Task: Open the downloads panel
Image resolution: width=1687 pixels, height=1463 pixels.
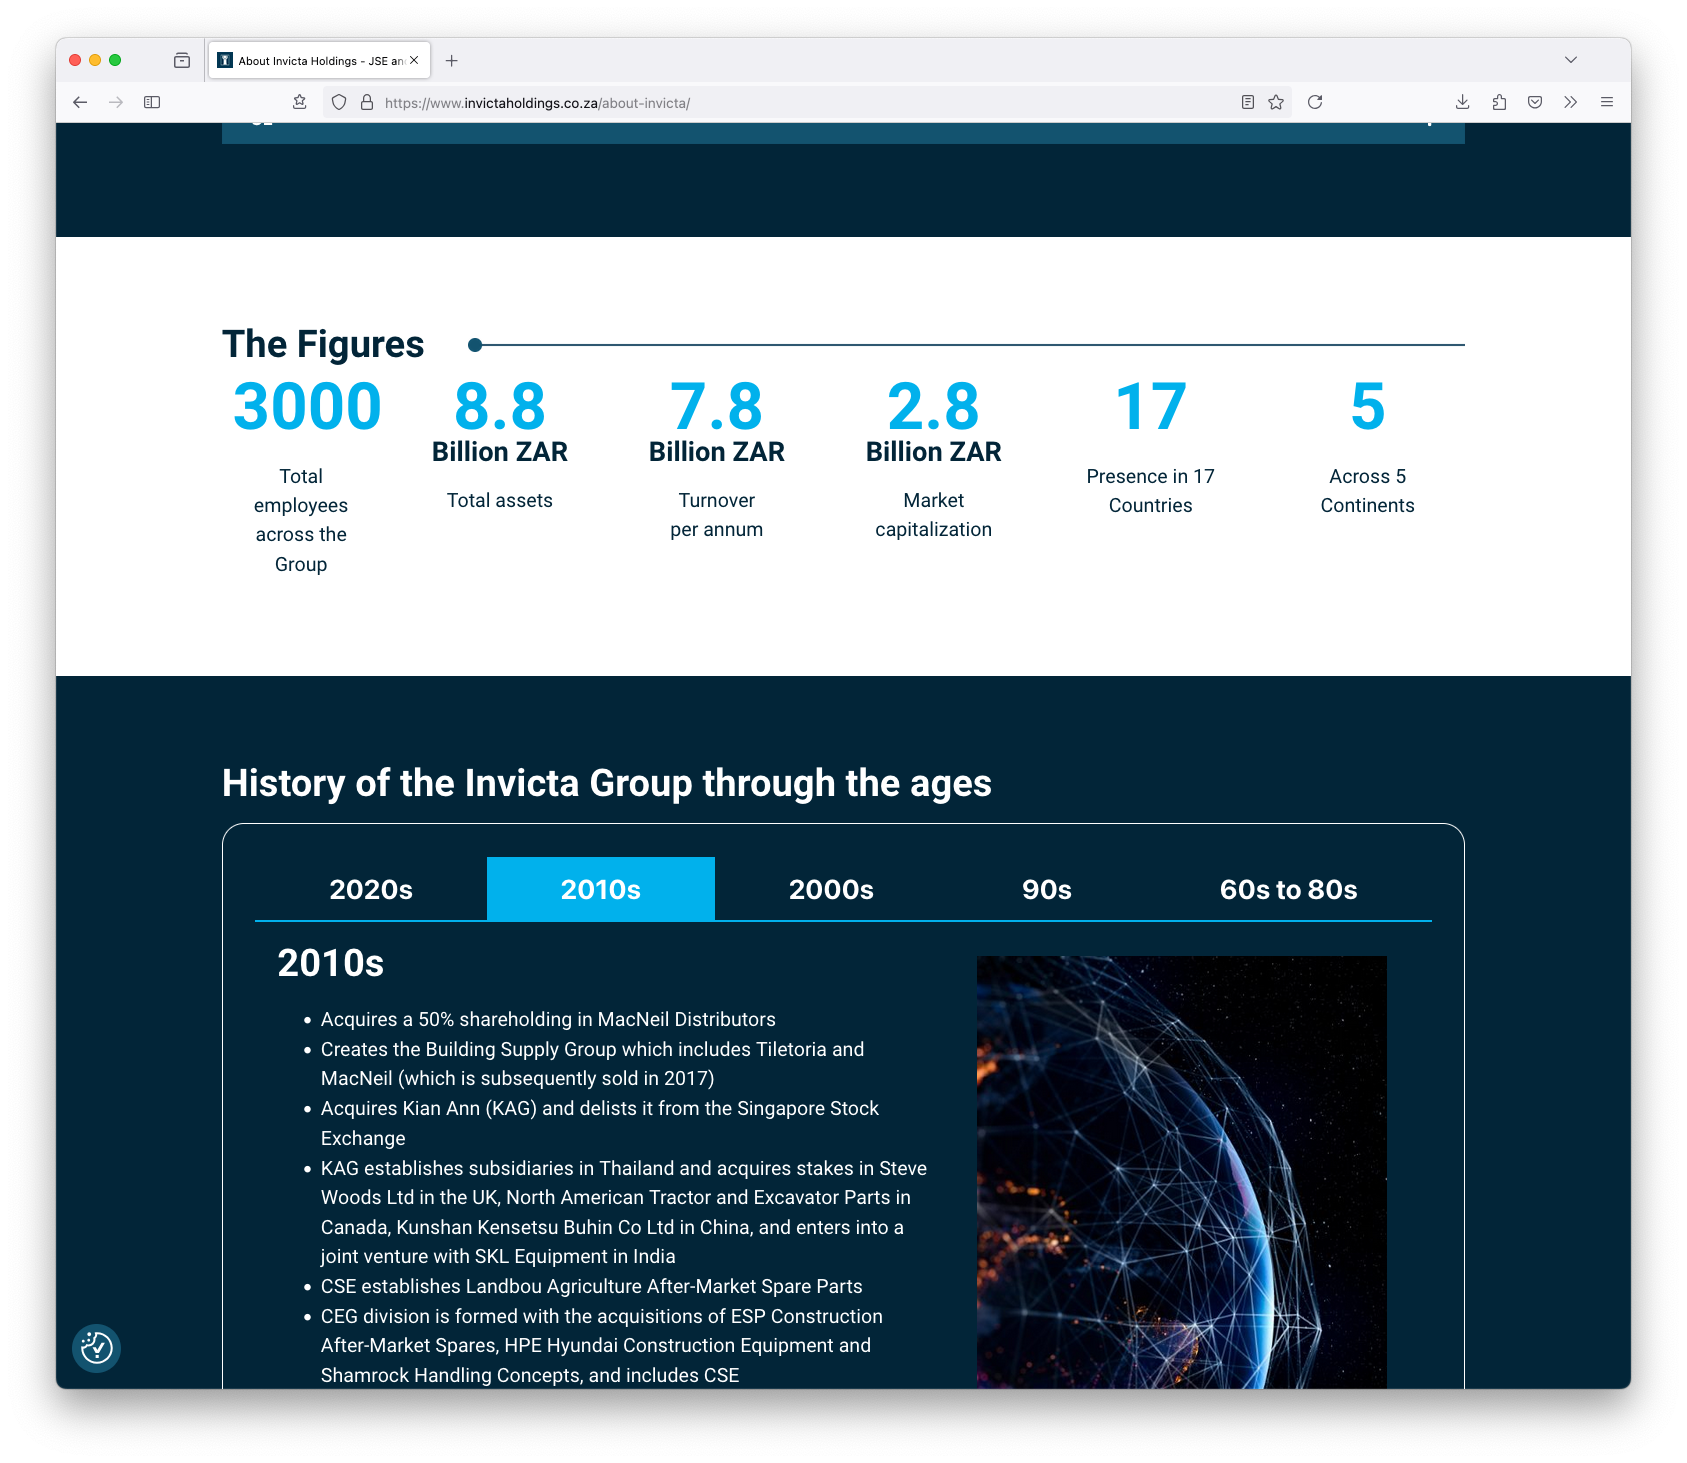Action: coord(1462,102)
